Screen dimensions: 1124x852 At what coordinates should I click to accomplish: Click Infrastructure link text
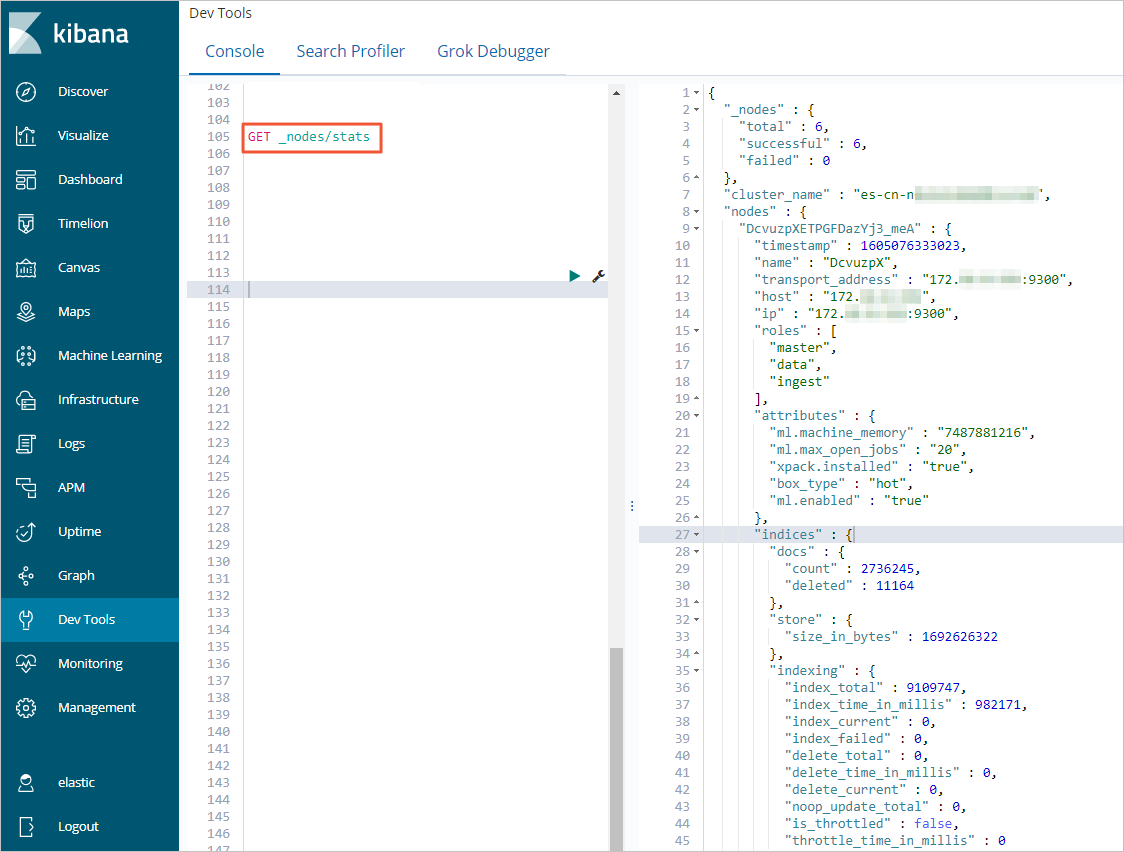pyautogui.click(x=98, y=400)
